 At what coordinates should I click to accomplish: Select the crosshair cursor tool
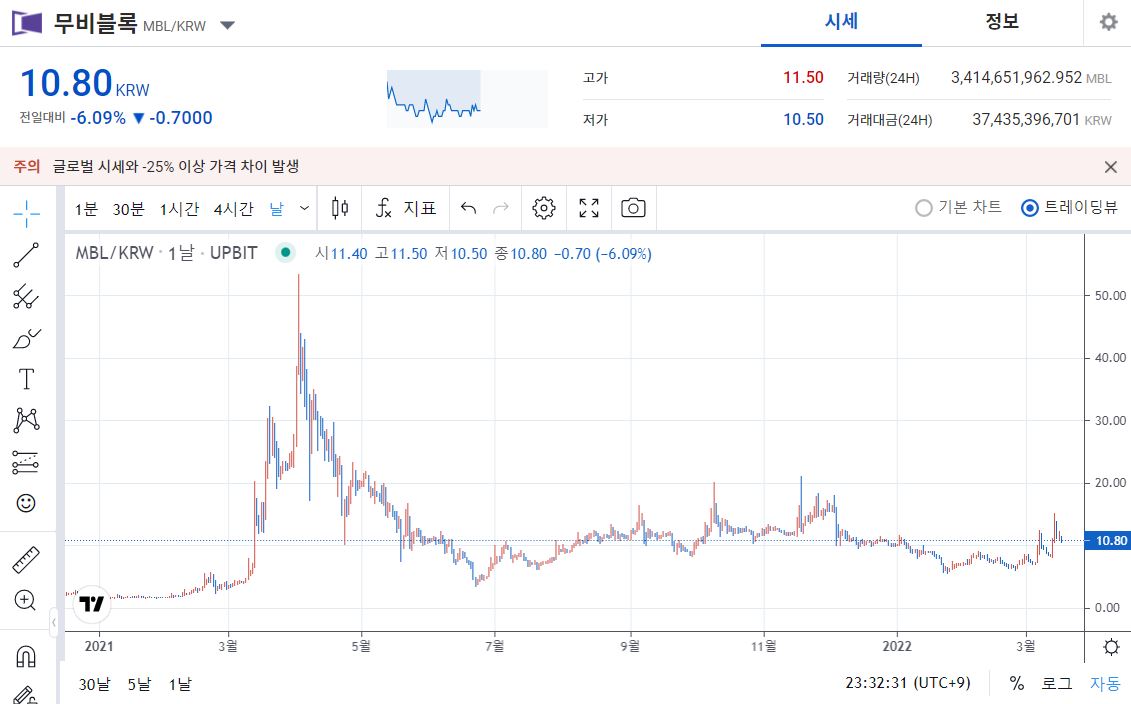[x=26, y=214]
